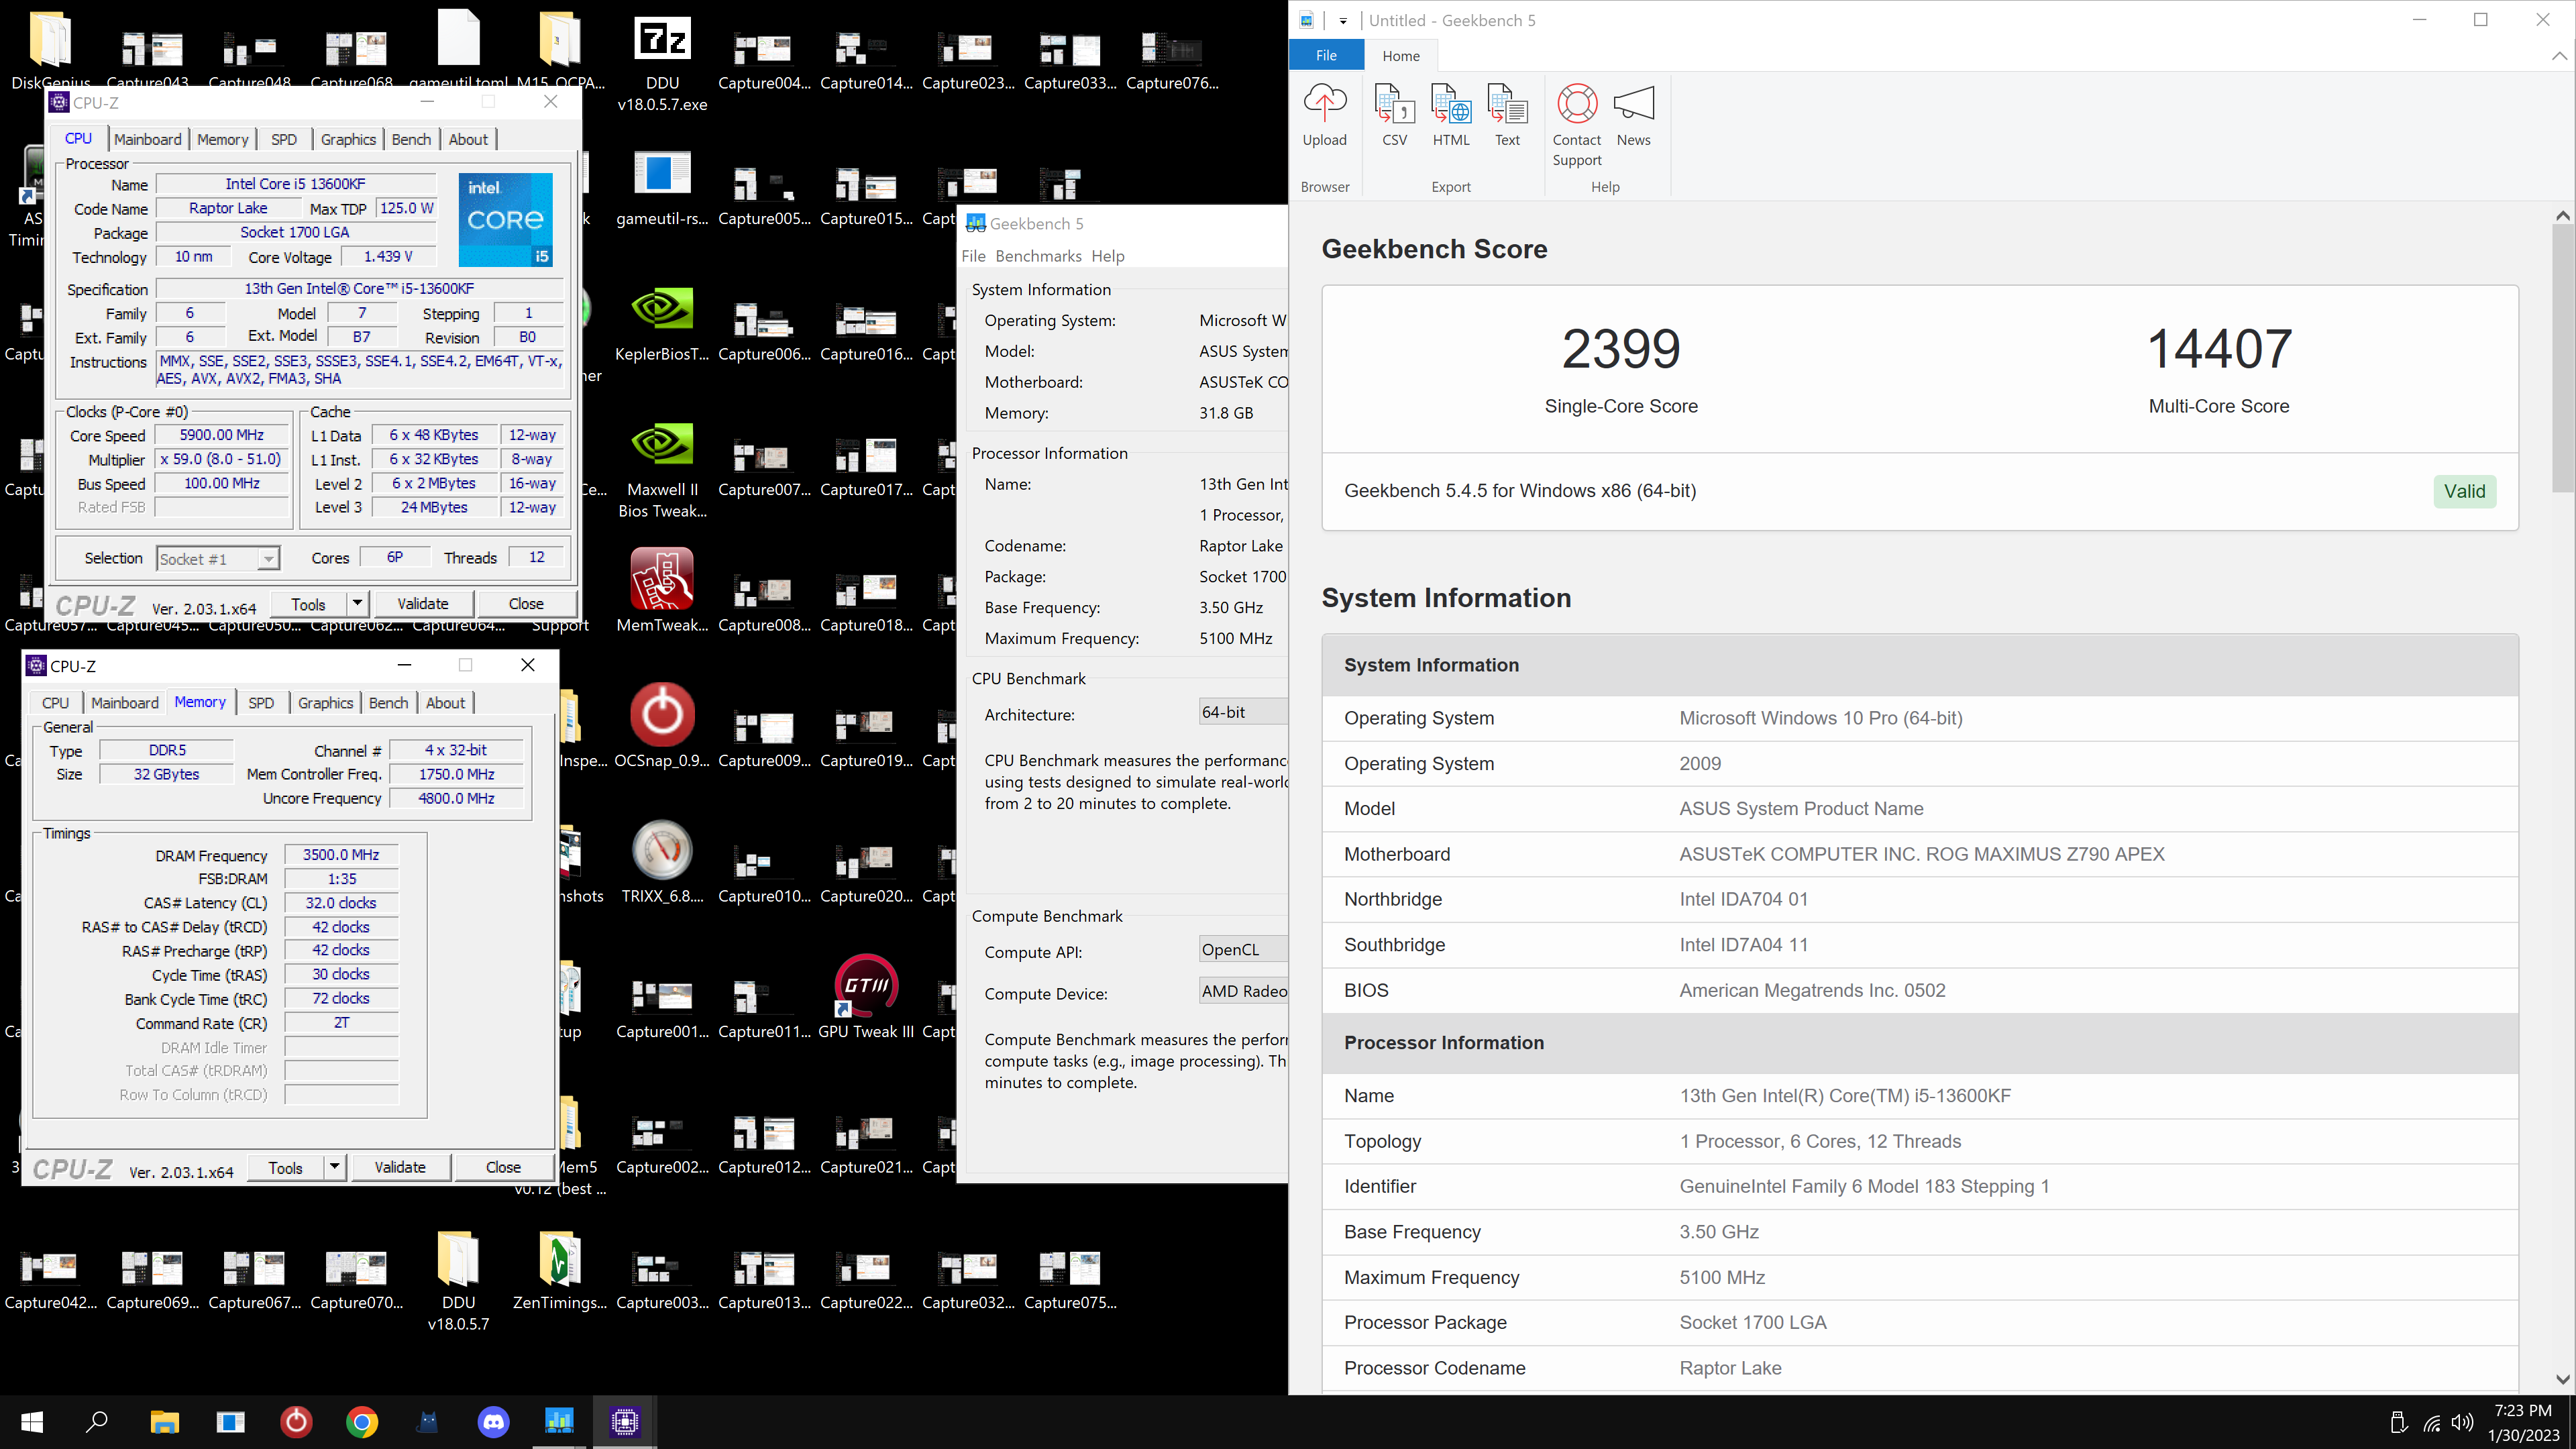This screenshot has width=2576, height=1449.
Task: Click Validate in top CPU-Z window
Action: click(x=423, y=603)
